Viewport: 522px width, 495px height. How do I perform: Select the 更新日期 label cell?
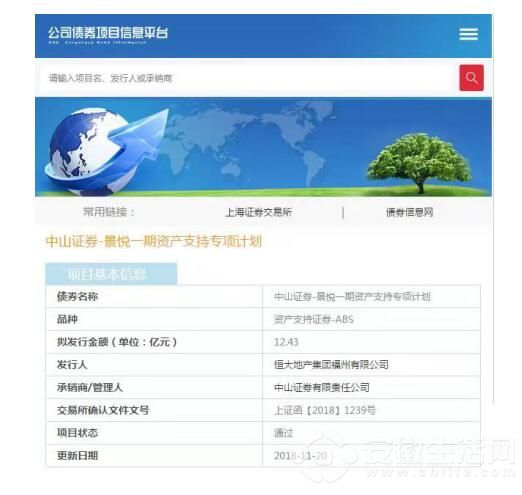point(154,455)
